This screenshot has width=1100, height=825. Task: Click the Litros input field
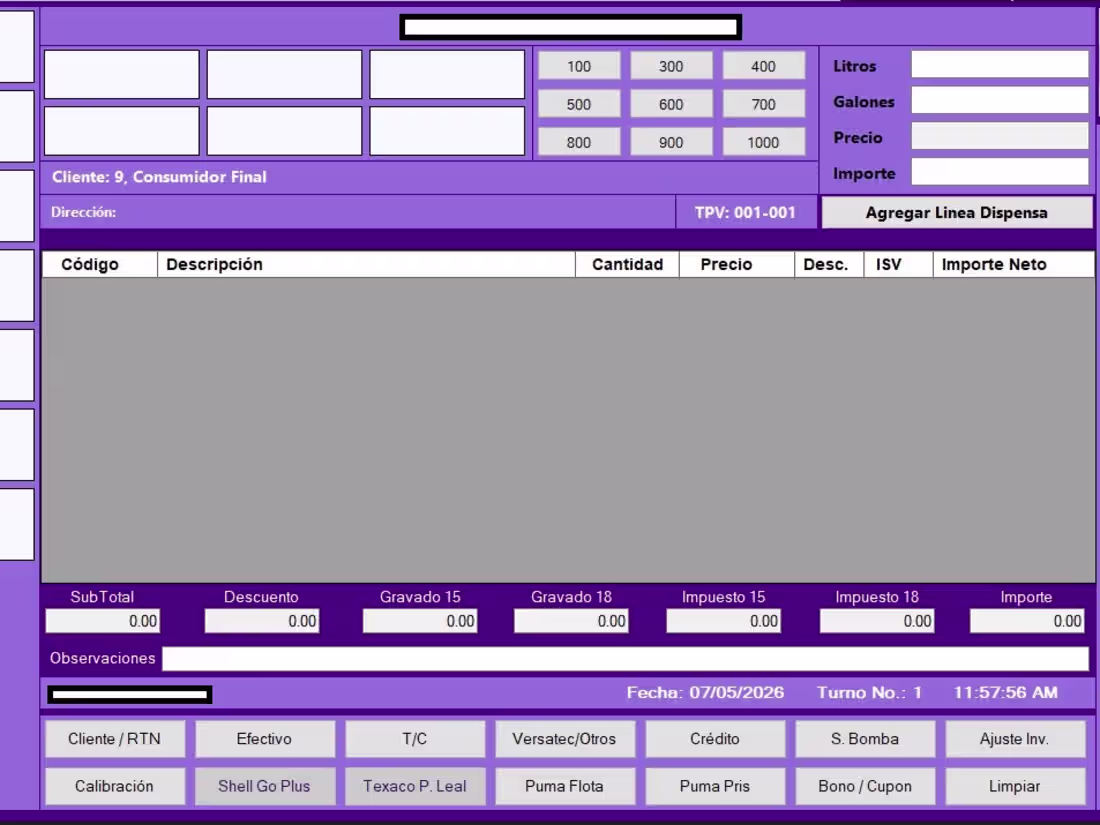[x=1000, y=65]
